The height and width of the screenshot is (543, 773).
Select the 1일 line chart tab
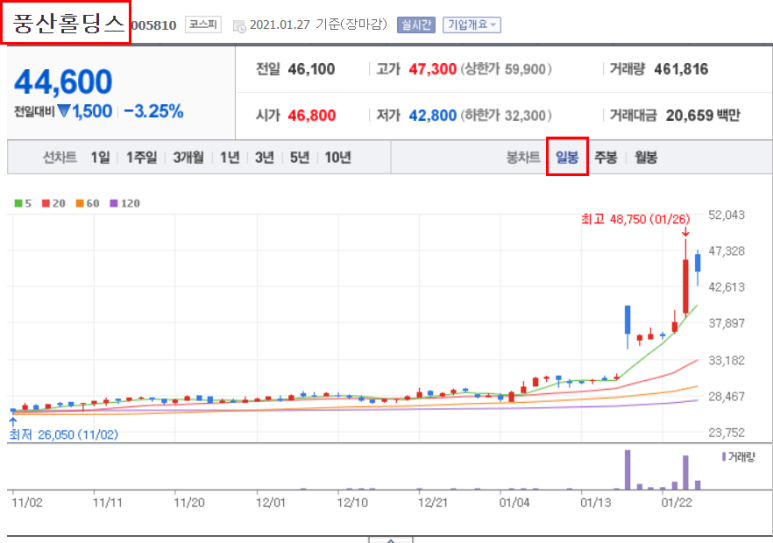pos(100,158)
